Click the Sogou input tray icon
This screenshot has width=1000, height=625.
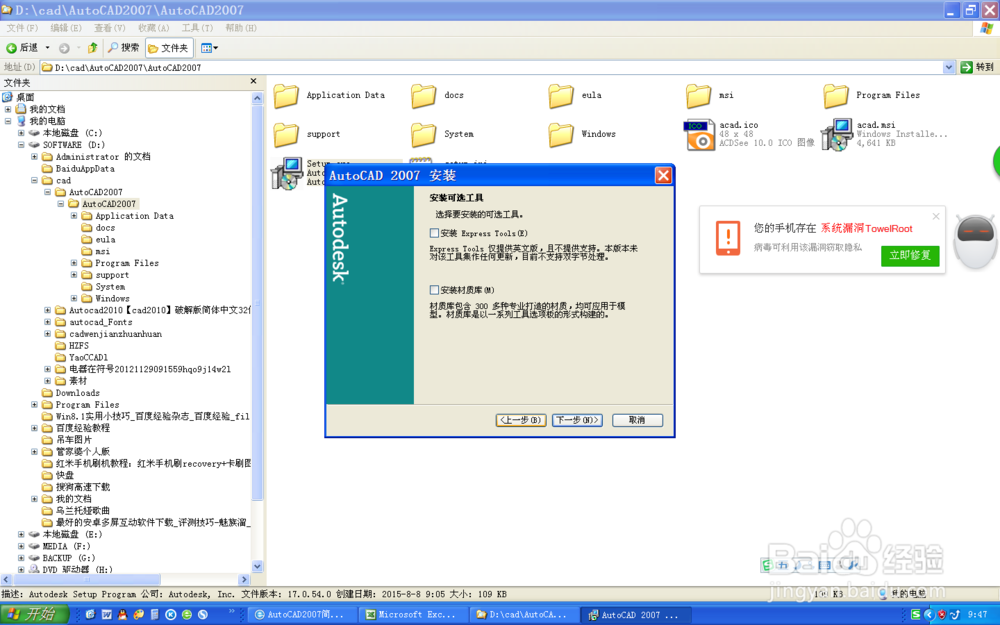click(916, 615)
